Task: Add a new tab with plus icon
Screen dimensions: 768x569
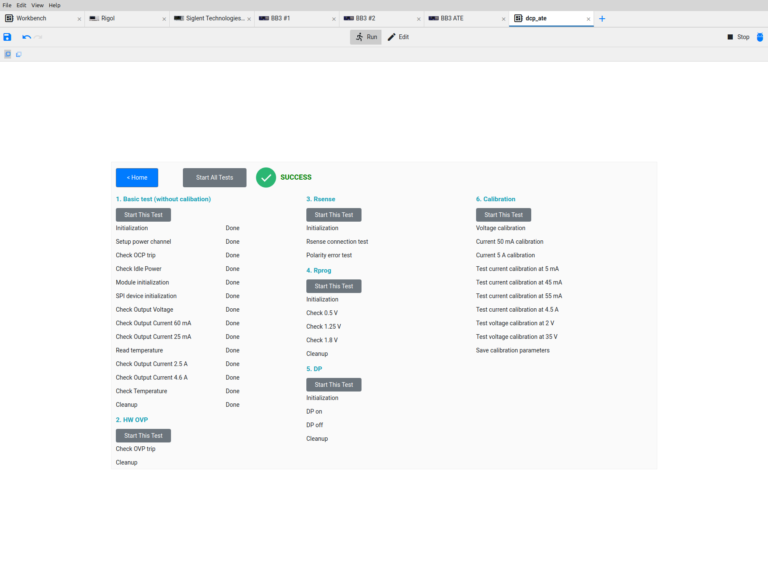Action: point(602,18)
